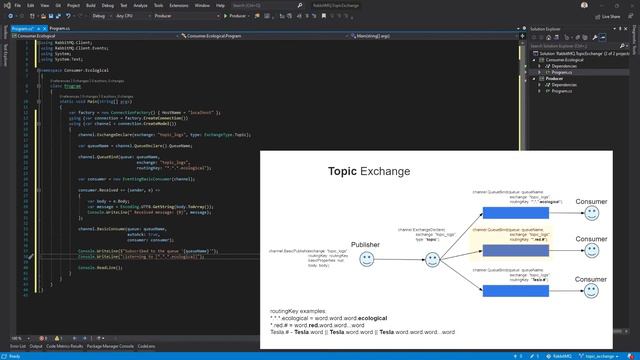The image size is (640, 360).
Task: Click the Save file toolbar icon
Action: (x=51, y=16)
